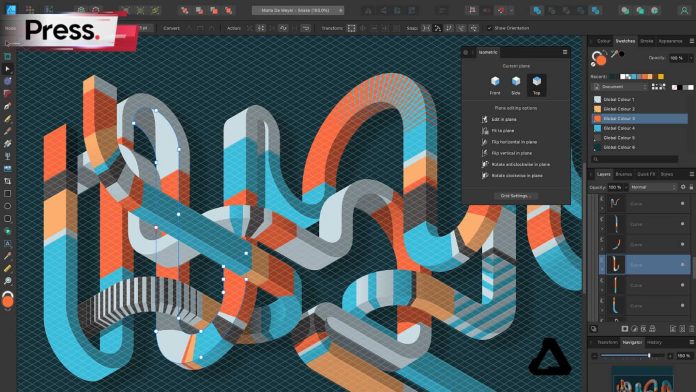Open the snapping options dropdown arrow
This screenshot has height=392, width=696.
click(511, 10)
